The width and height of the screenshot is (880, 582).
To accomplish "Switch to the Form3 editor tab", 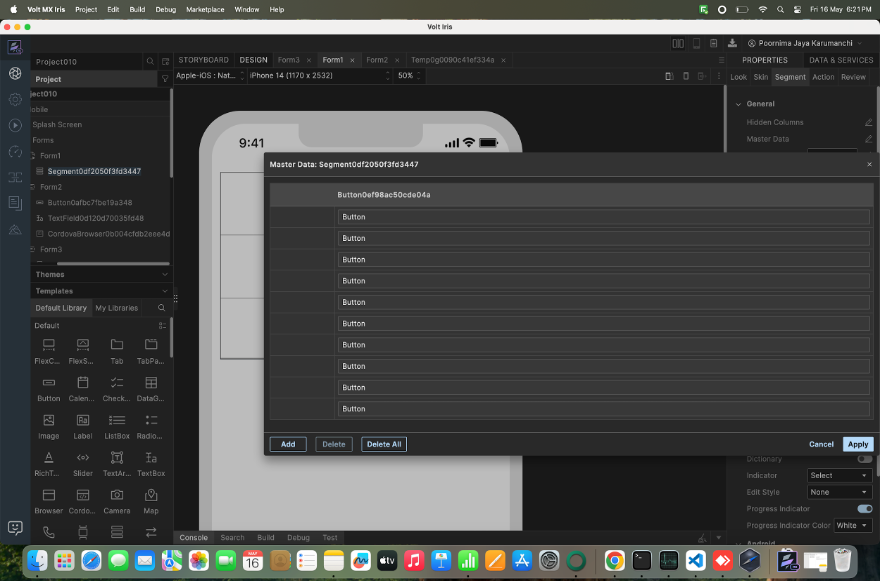I will point(288,59).
